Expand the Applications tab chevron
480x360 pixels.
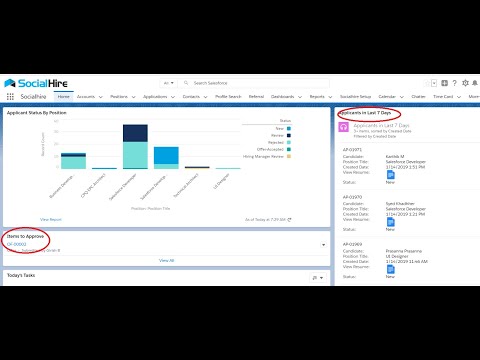(x=173, y=97)
